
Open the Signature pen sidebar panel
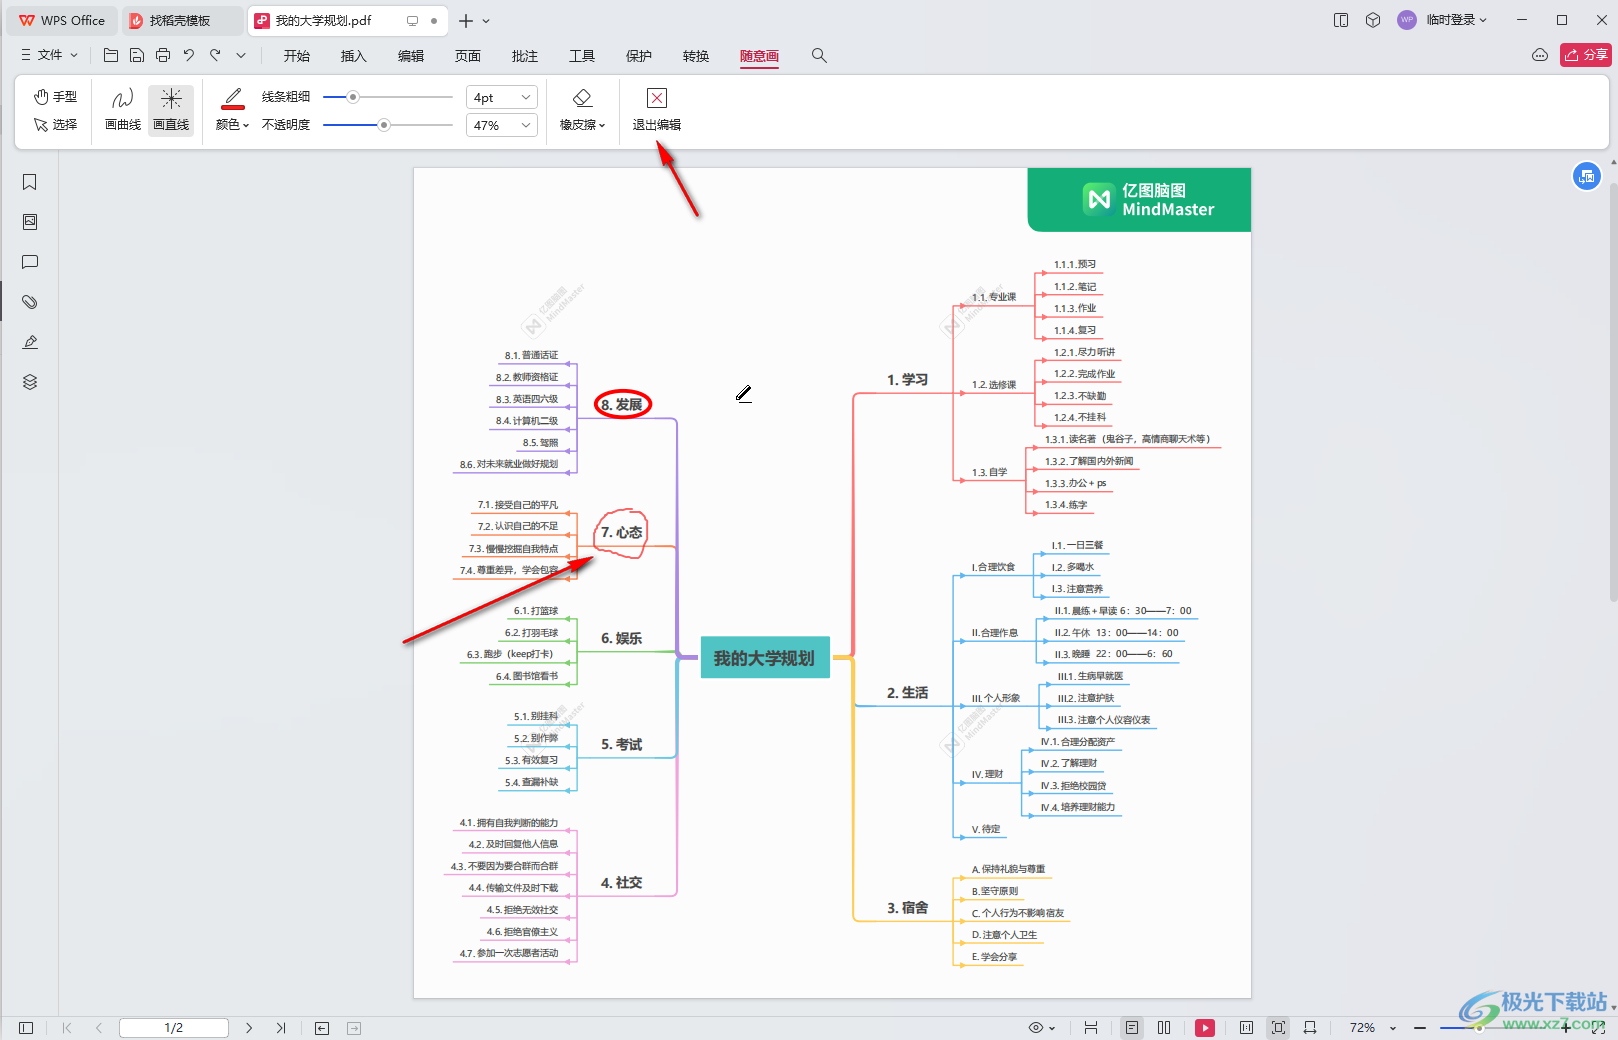[x=30, y=342]
